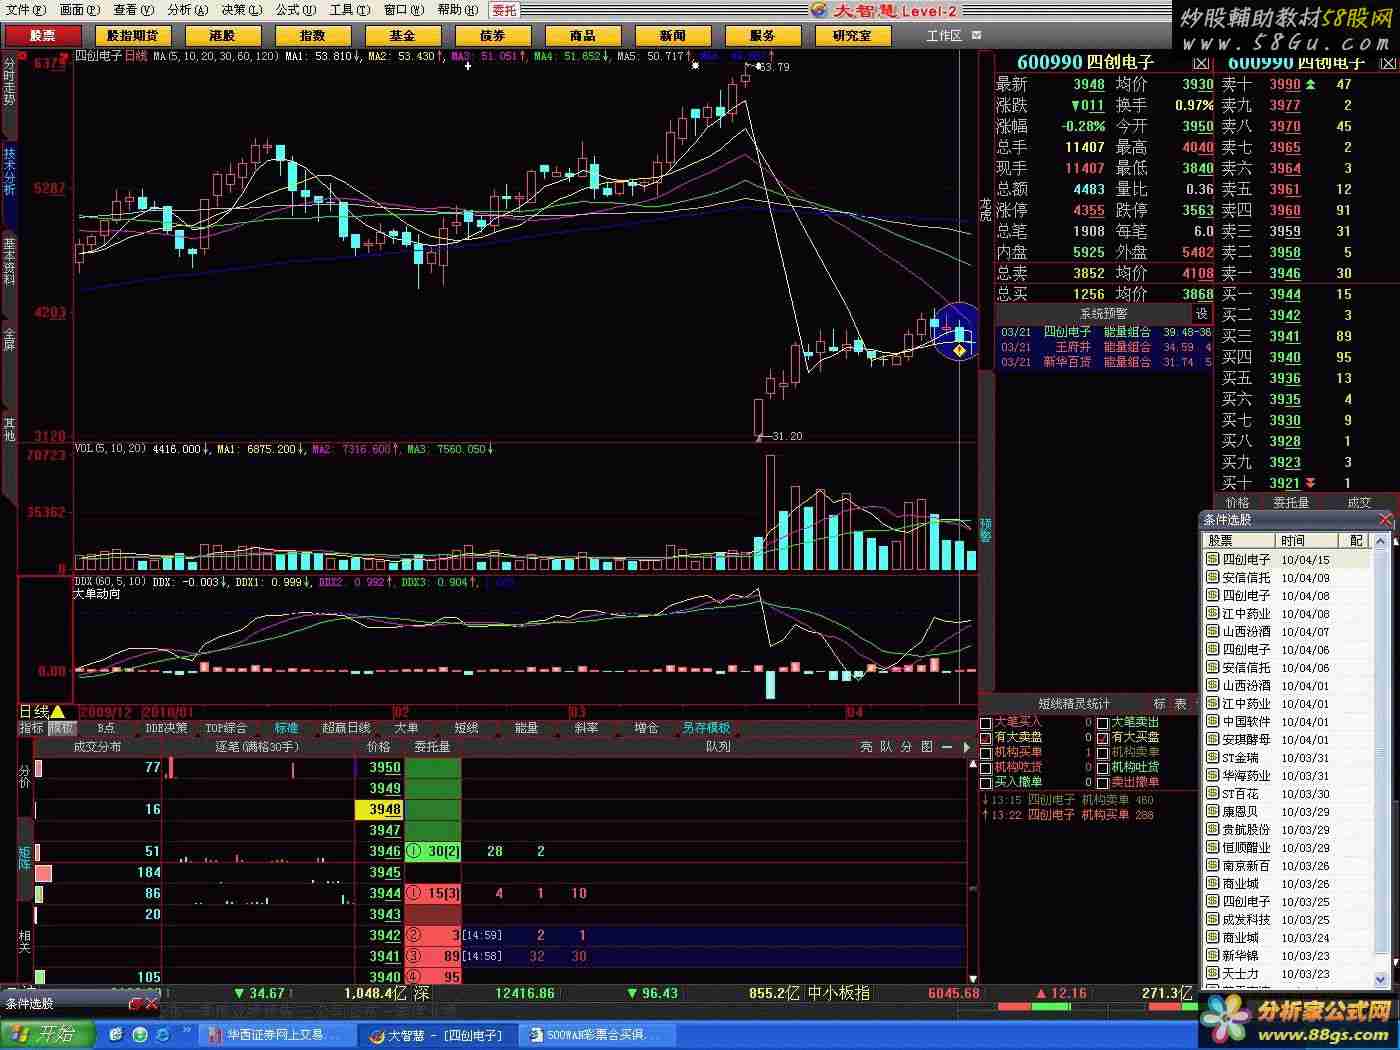Toggle the 有大买盘 checkbox
Image resolution: width=1400 pixels, height=1050 pixels.
pyautogui.click(x=1103, y=737)
